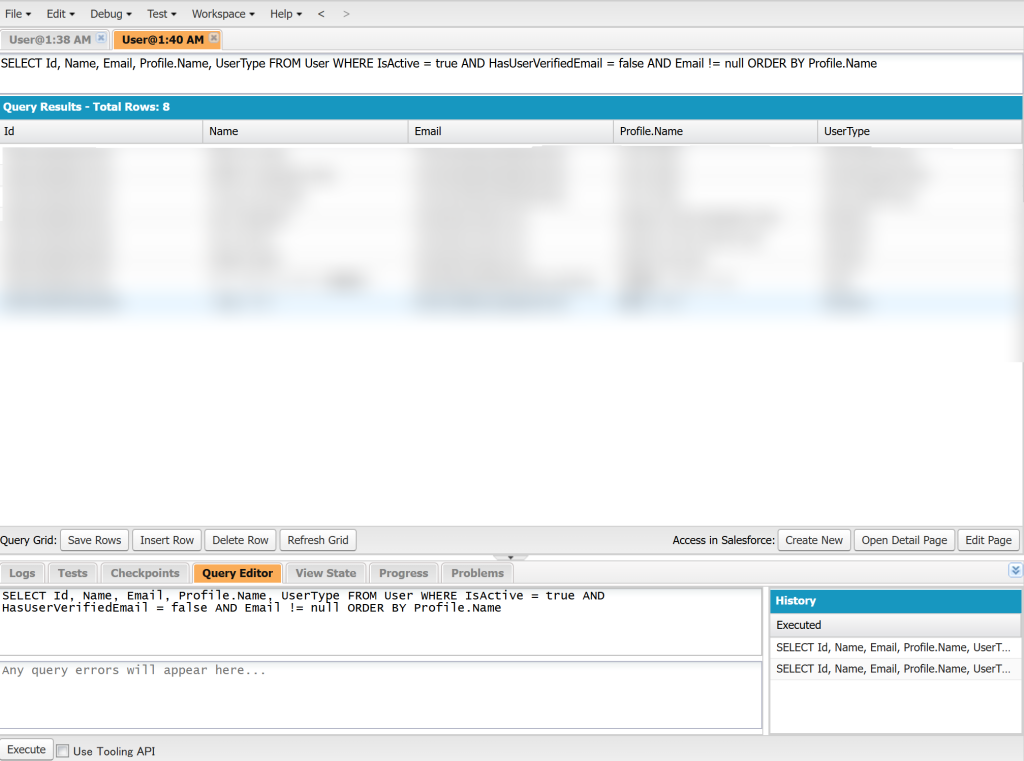The width and height of the screenshot is (1024, 761).
Task: Click the back navigation arrow in menu bar
Action: (x=321, y=14)
